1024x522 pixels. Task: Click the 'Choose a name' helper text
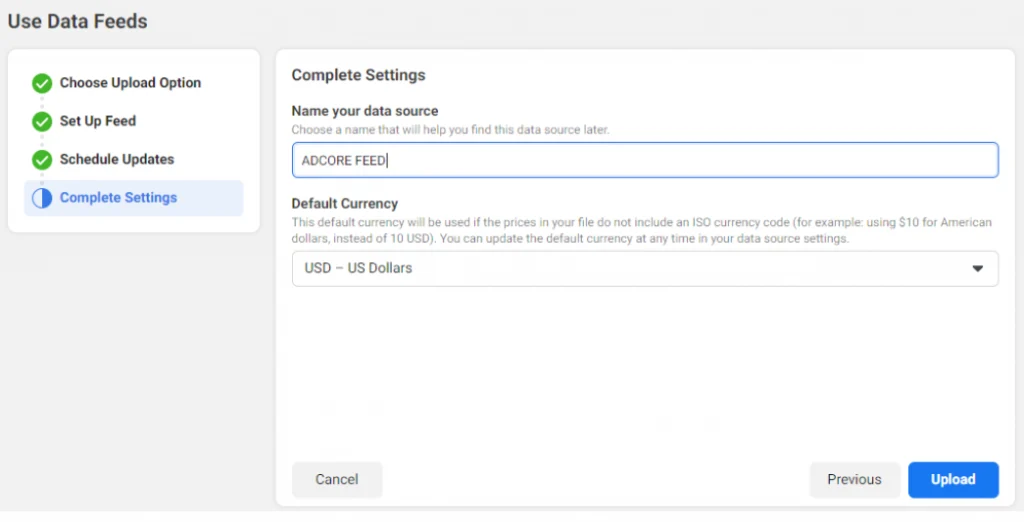click(x=450, y=130)
